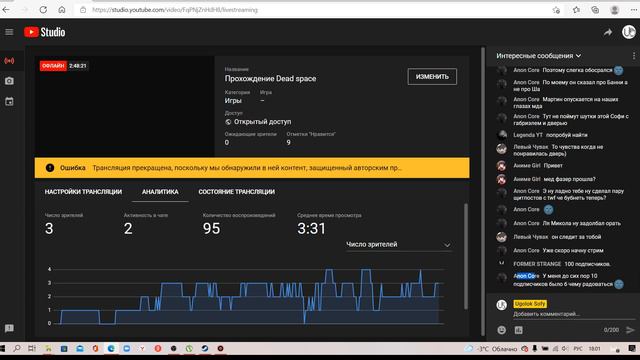Click the stream title Прохождение Dead space
Viewport: 640px width, 360px height.
(270, 79)
